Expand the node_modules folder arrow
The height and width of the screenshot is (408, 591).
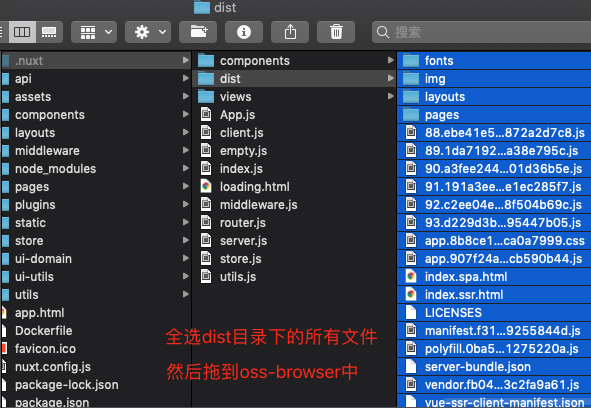pyautogui.click(x=185, y=169)
